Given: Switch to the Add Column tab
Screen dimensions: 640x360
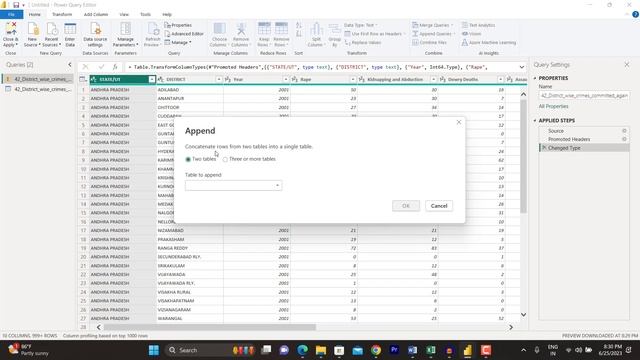Looking at the screenshot, I should (96, 14).
